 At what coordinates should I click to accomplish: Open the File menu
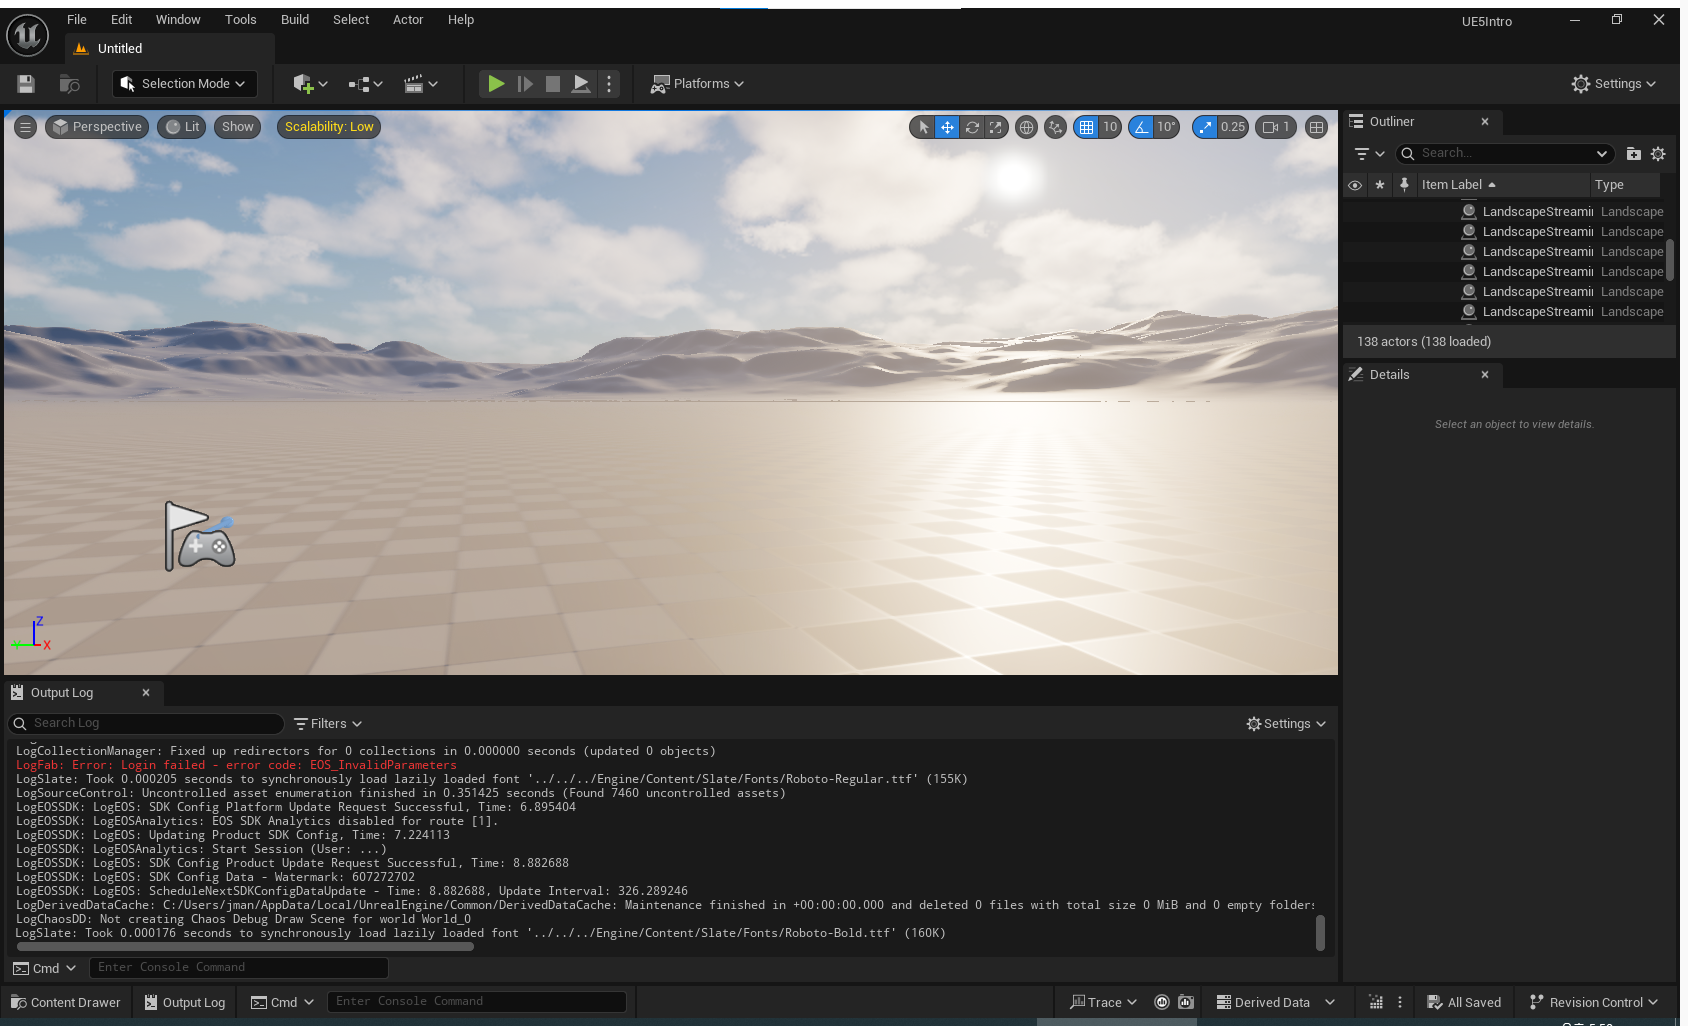[77, 20]
